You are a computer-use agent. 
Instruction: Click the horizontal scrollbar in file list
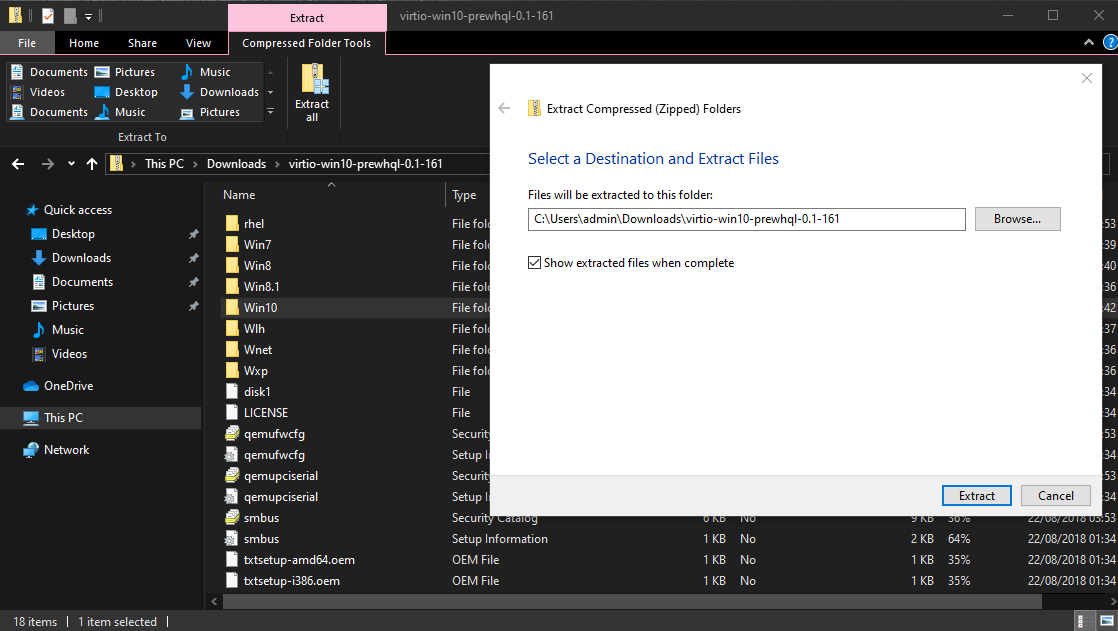632,602
